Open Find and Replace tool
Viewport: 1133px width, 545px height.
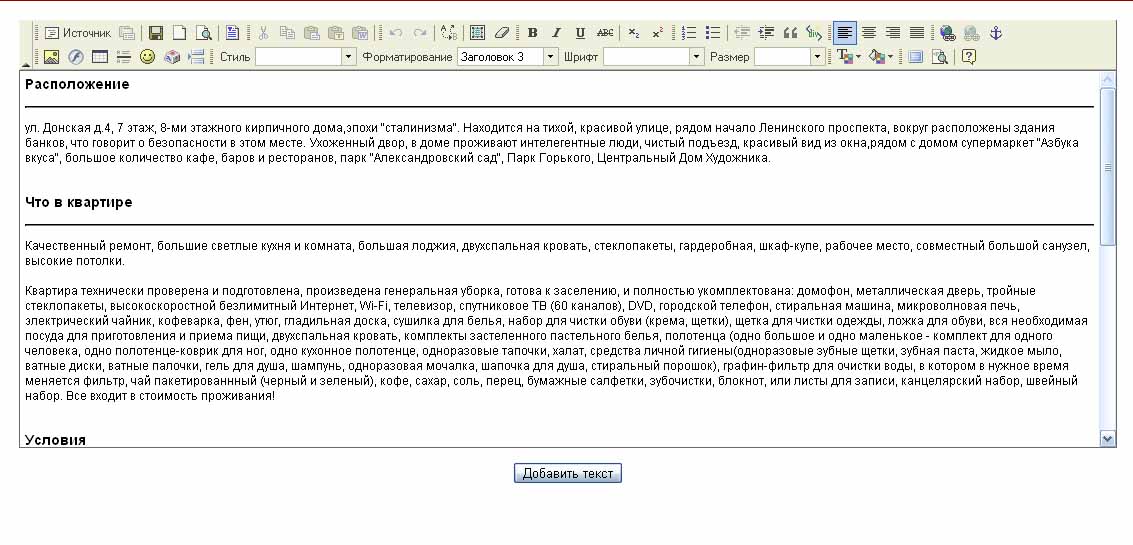click(449, 33)
